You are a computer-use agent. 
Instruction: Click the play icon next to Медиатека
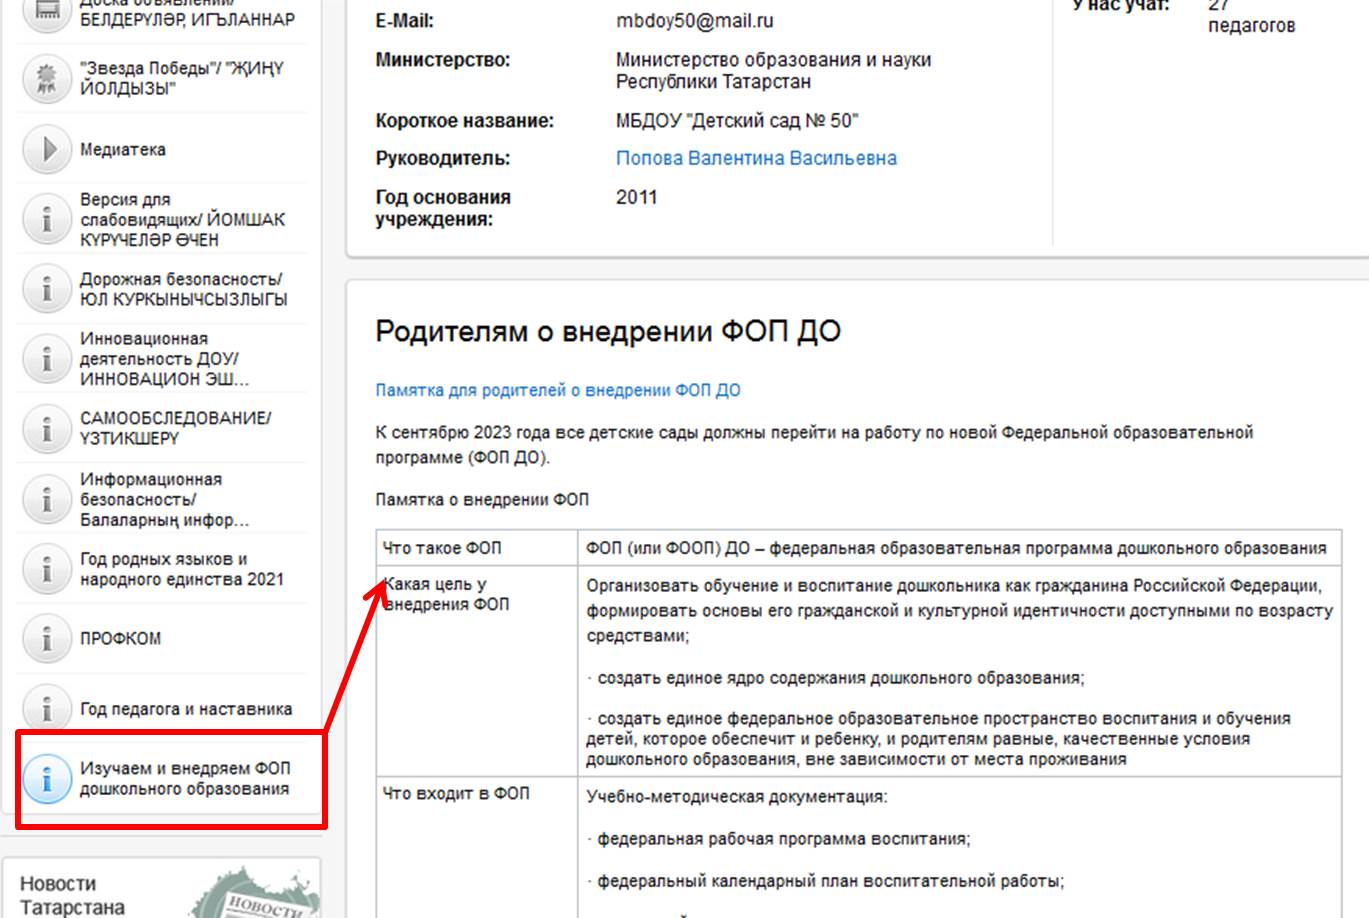coord(47,150)
